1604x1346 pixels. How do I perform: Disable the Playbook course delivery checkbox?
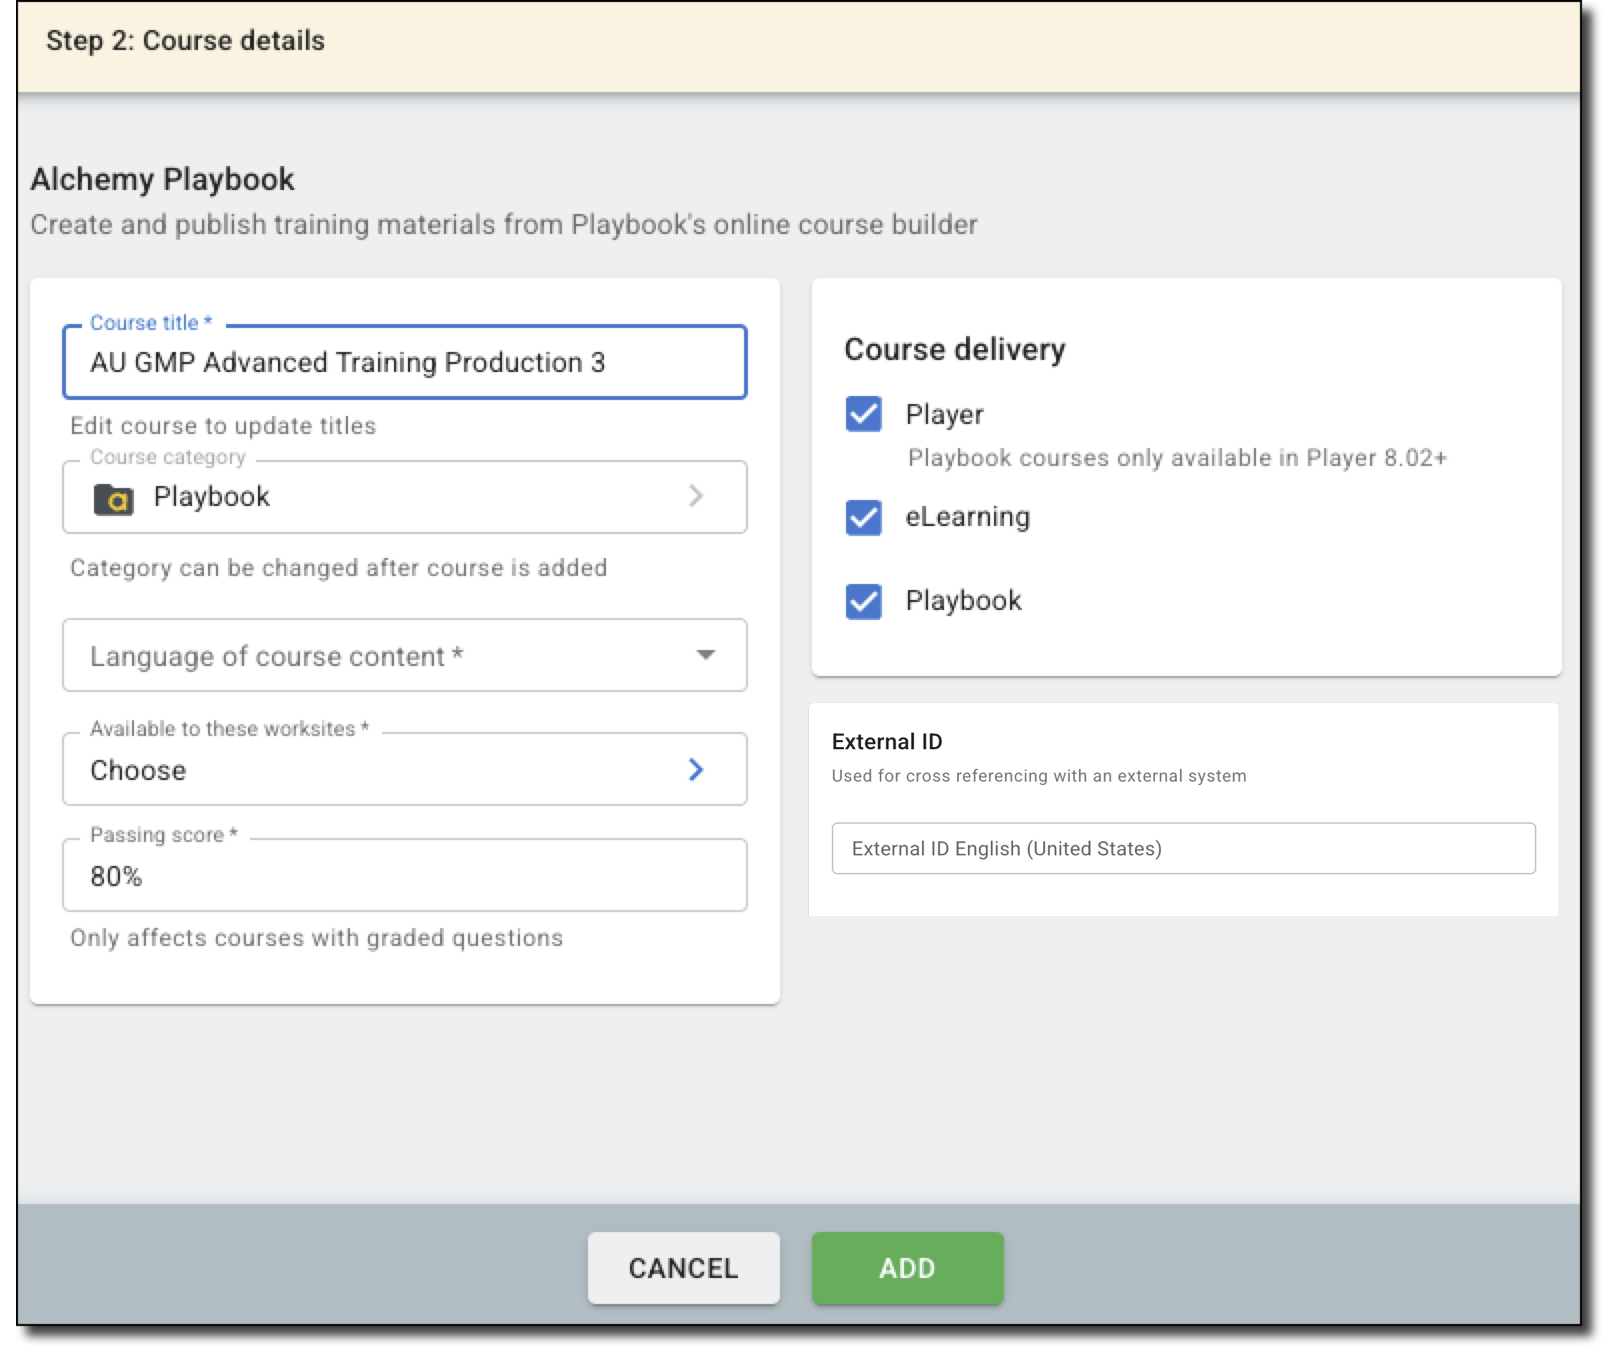pos(863,601)
